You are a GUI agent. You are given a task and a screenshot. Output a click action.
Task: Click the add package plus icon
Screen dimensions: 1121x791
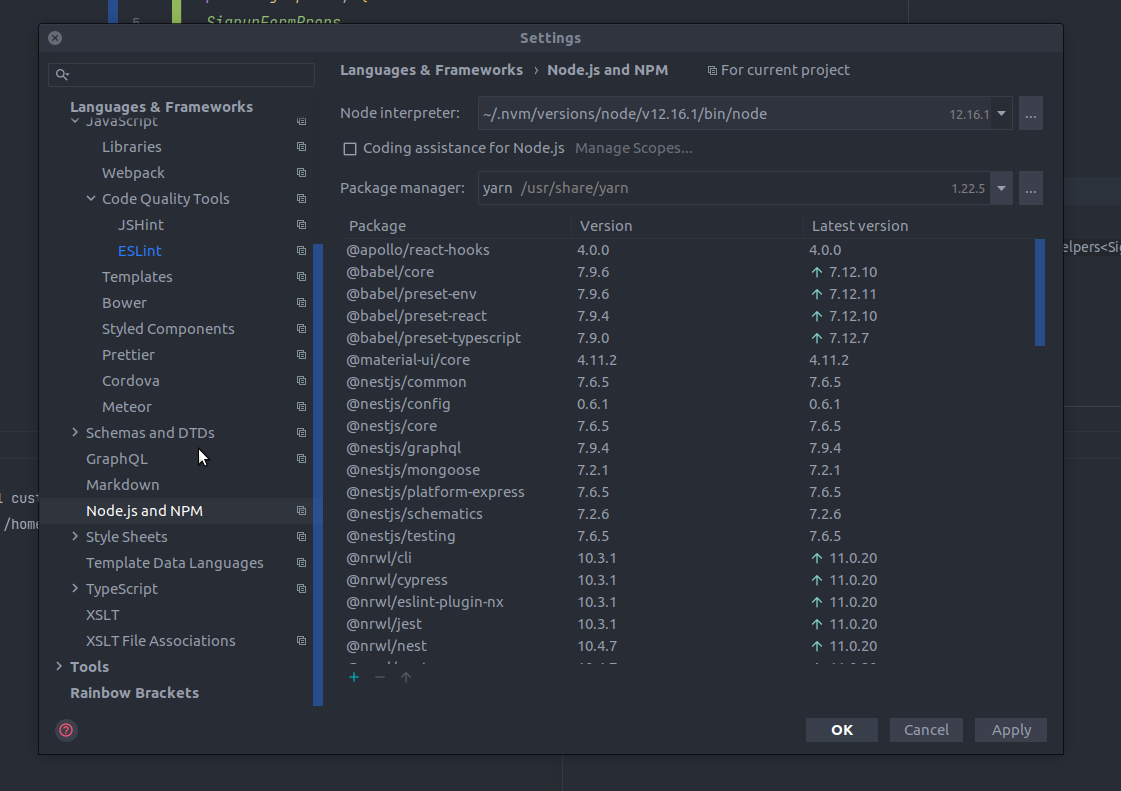pos(354,677)
